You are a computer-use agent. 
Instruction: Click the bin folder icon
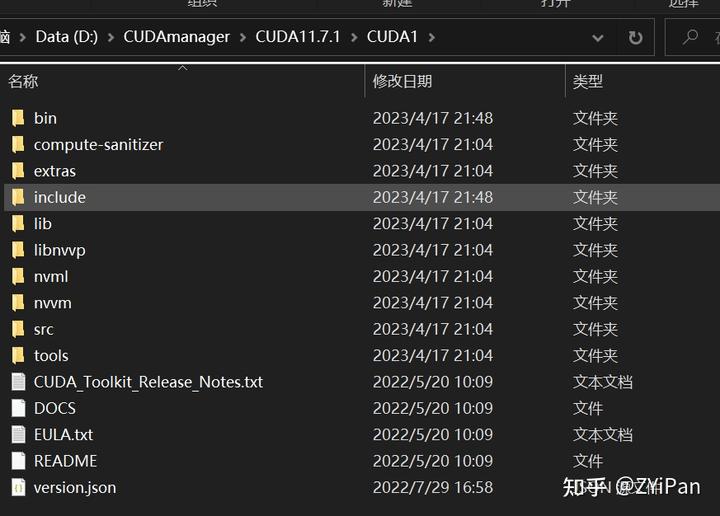pyautogui.click(x=18, y=118)
